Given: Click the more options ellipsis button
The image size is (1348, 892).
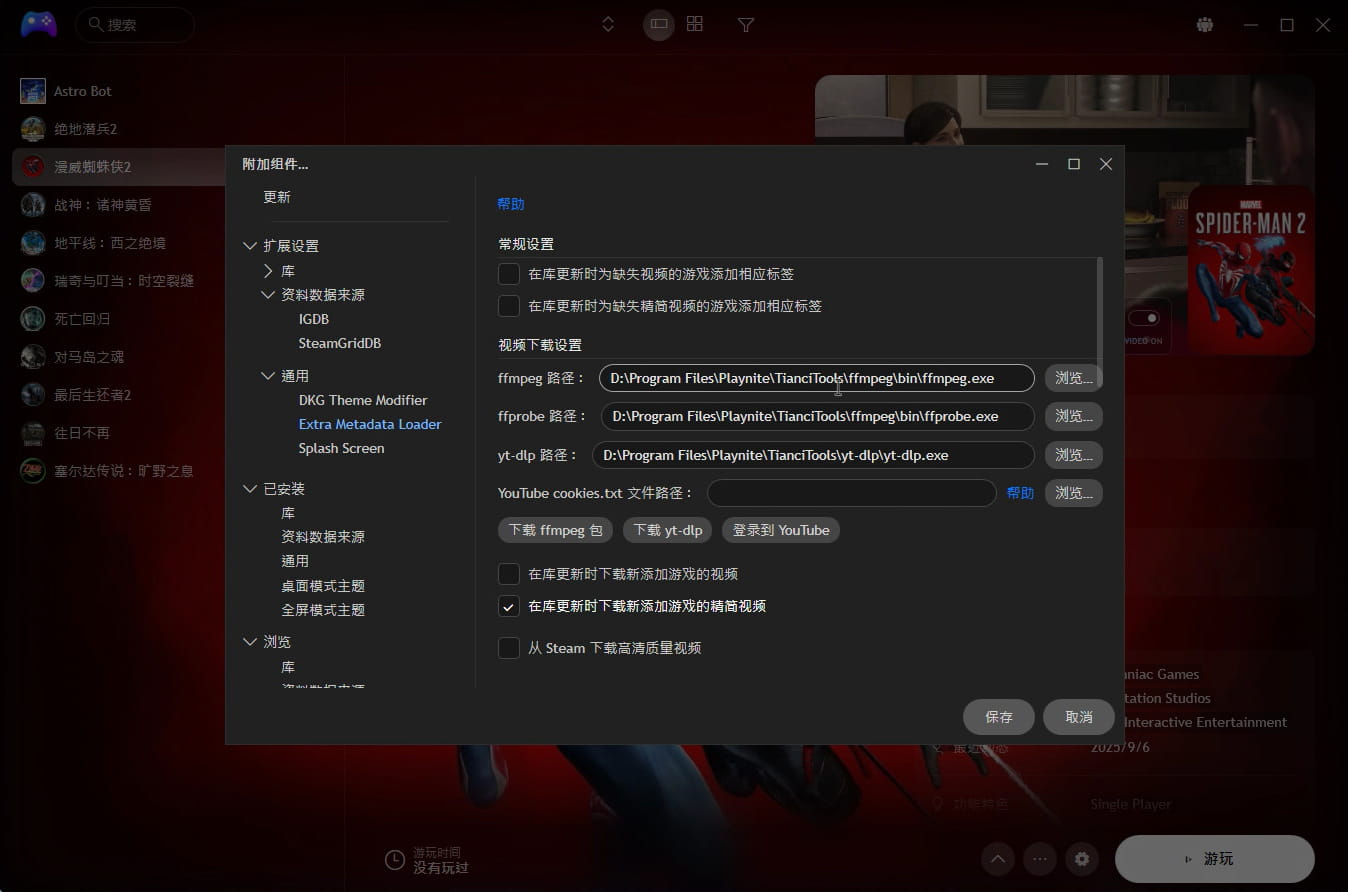Looking at the screenshot, I should click(1040, 859).
